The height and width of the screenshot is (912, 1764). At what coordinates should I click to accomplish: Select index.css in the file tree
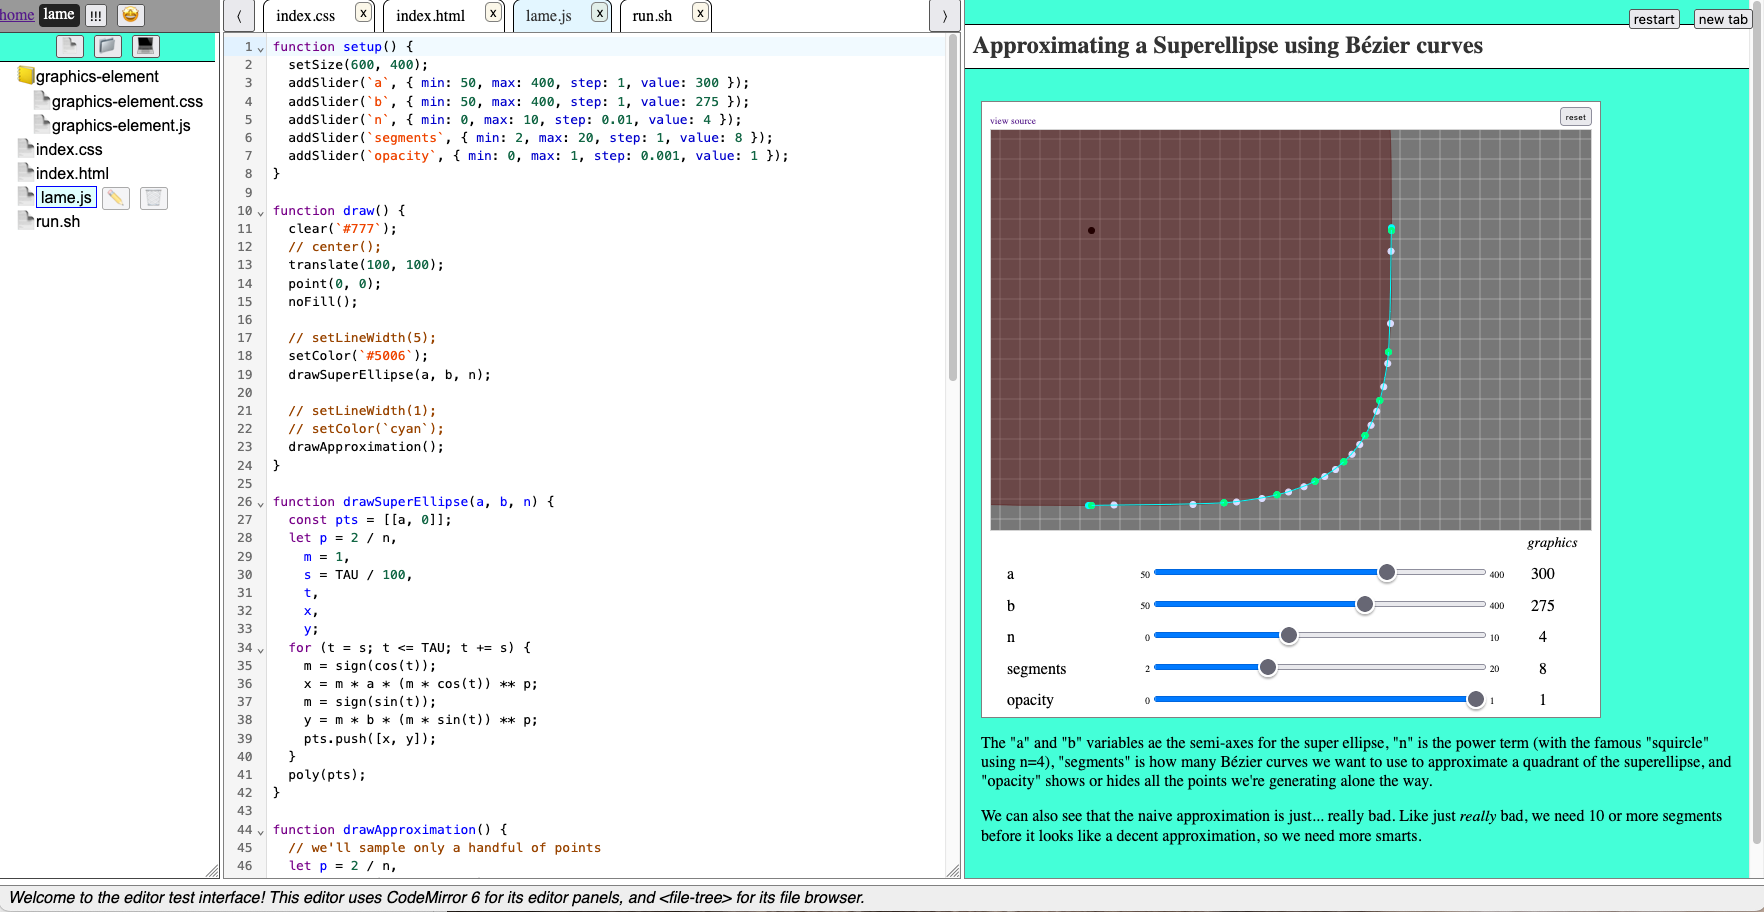coord(69,150)
